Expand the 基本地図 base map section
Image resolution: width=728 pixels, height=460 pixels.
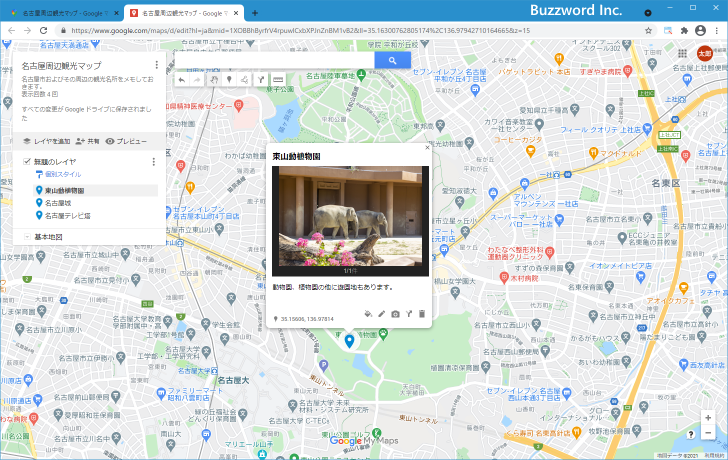tap(27, 237)
